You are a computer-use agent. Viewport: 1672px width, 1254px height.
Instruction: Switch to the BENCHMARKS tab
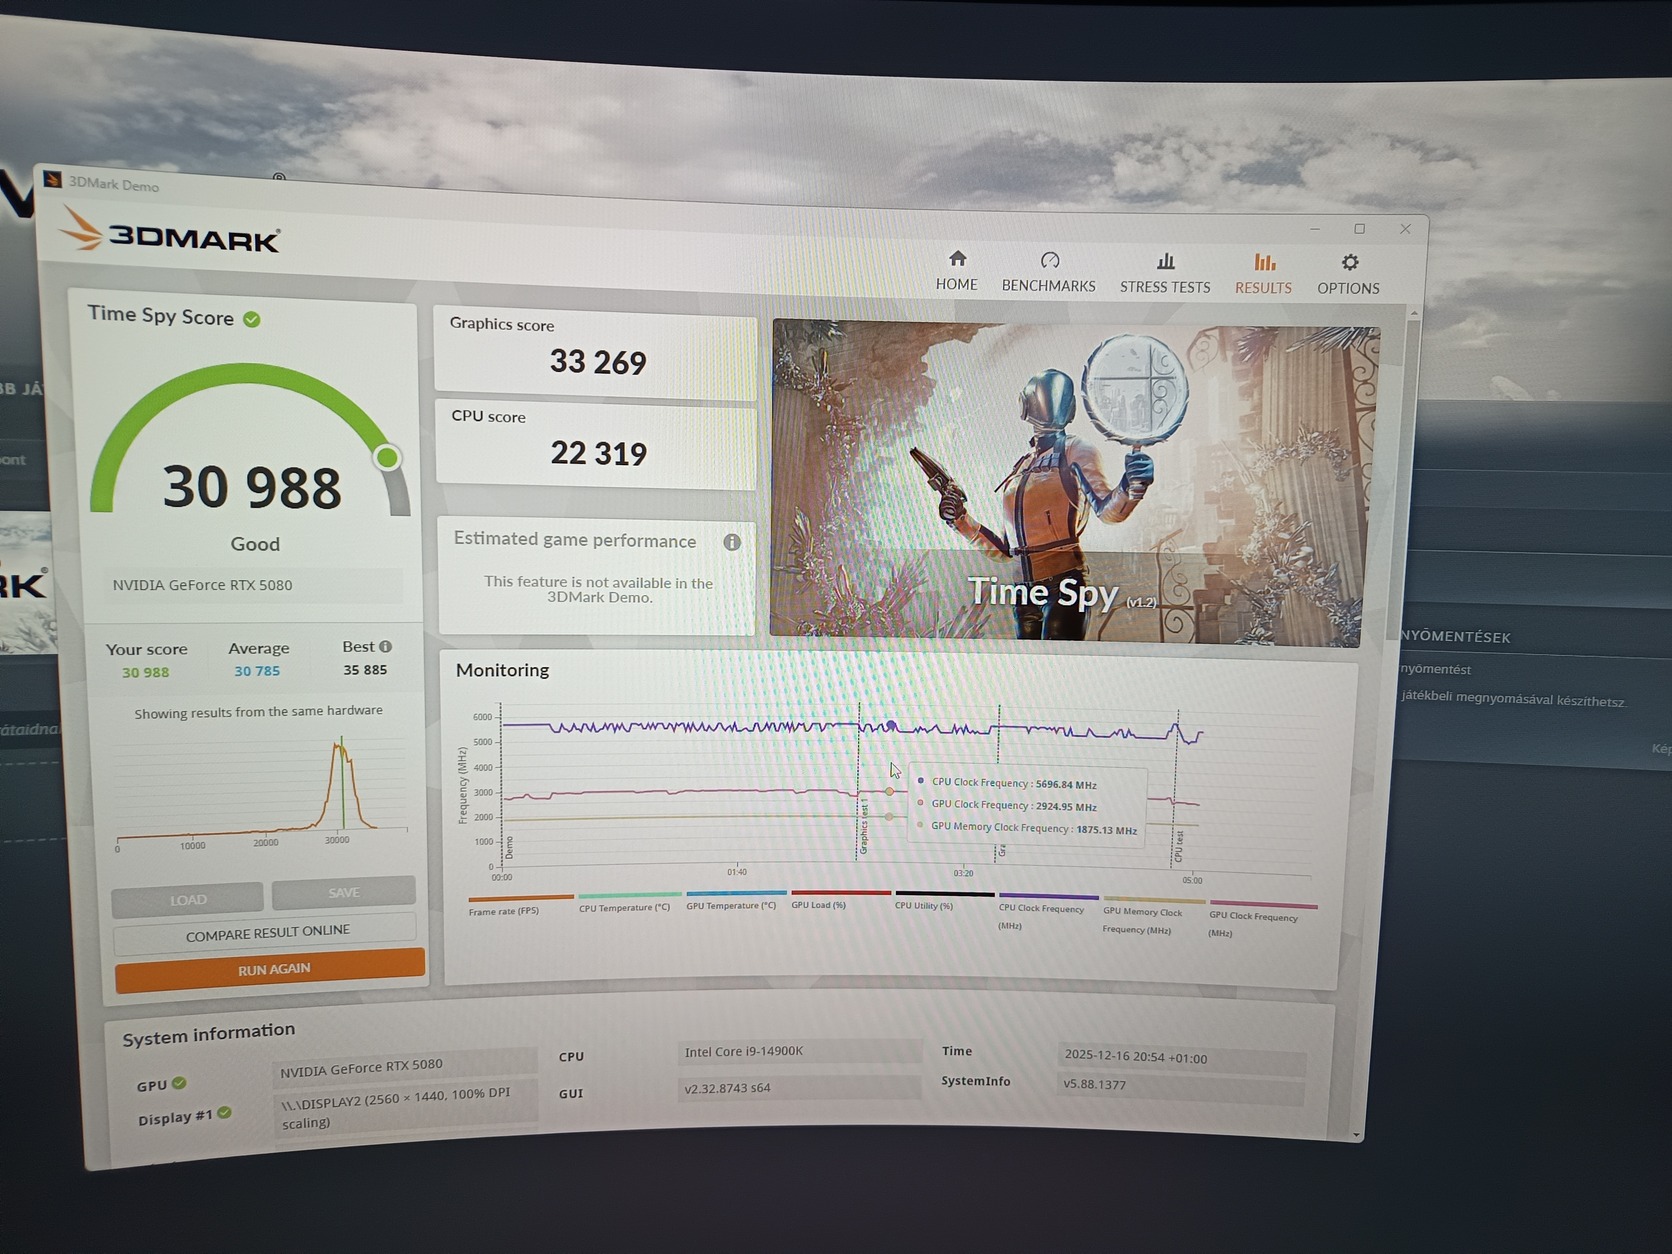click(1049, 273)
